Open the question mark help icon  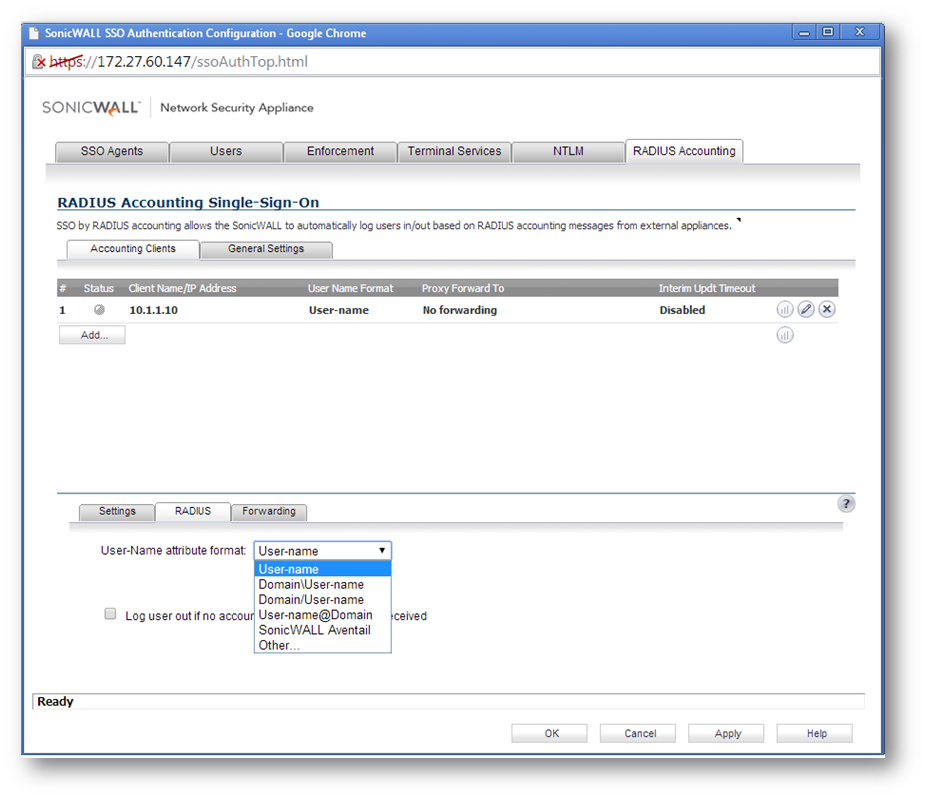[x=846, y=504]
